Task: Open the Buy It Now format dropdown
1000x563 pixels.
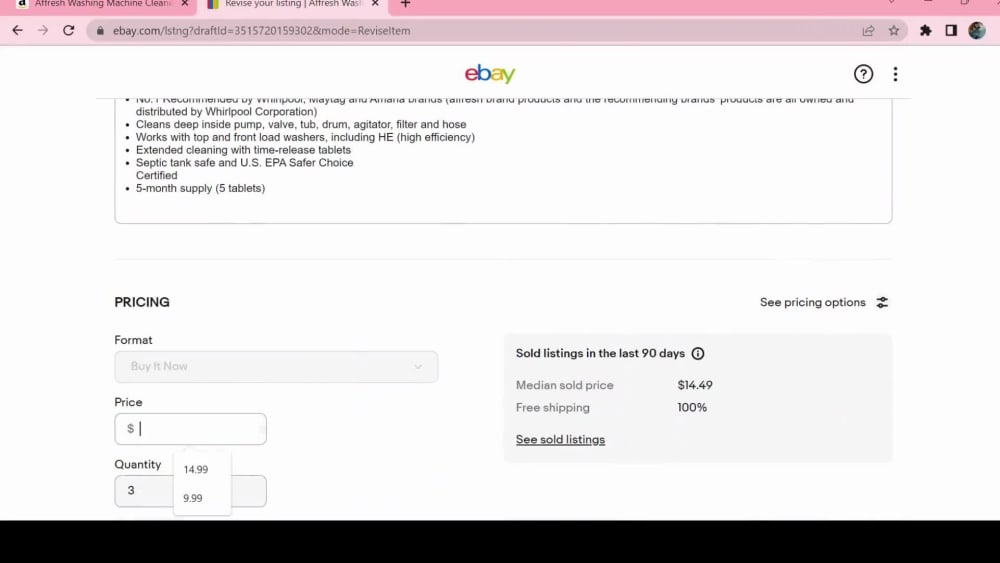Action: 276,367
